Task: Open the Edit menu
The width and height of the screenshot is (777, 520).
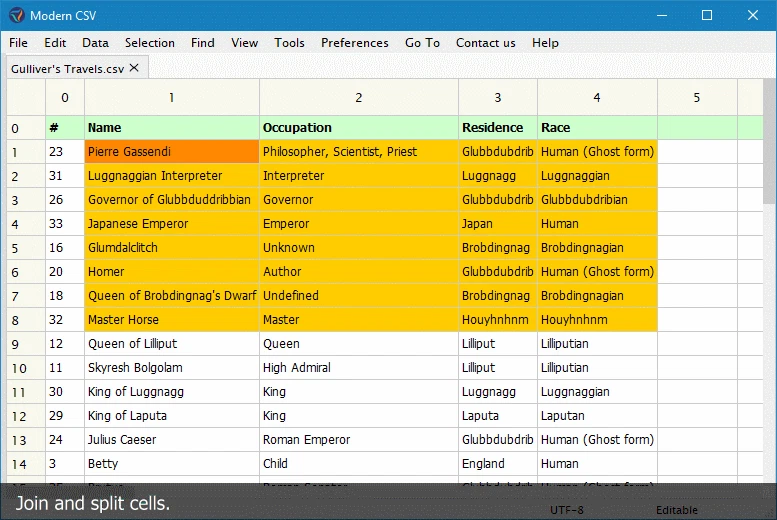Action: pos(55,43)
